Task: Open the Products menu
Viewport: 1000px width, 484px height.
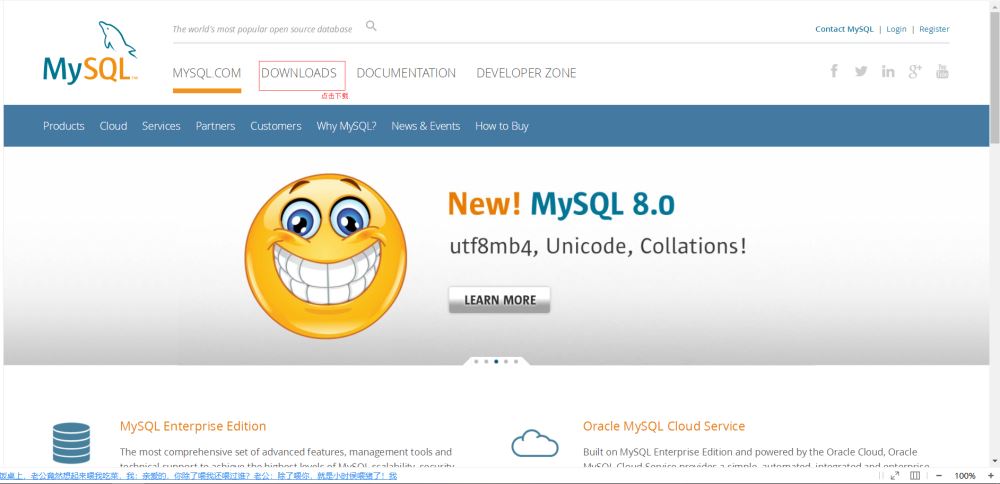Action: coord(64,126)
